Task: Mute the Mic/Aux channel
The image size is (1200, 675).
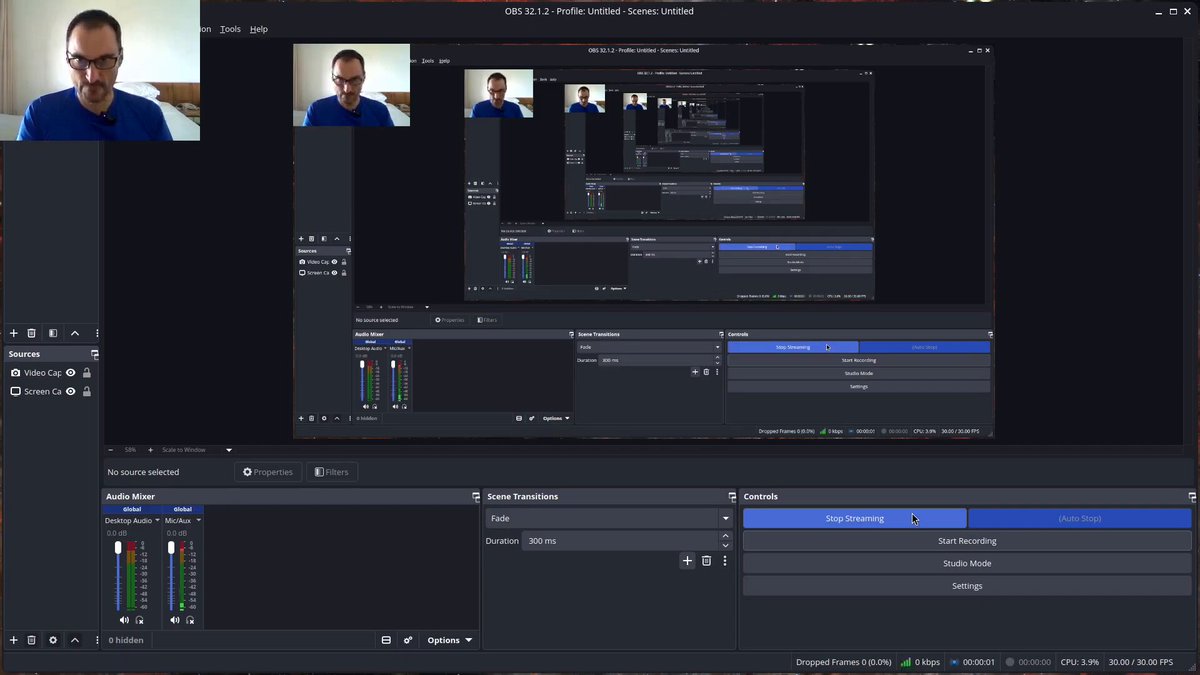Action: pos(175,620)
